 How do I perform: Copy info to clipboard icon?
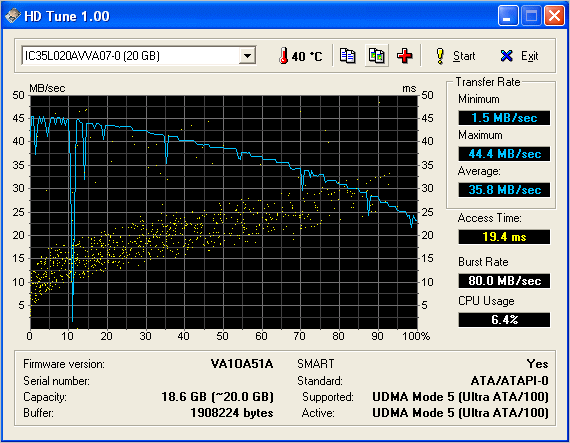tap(347, 56)
